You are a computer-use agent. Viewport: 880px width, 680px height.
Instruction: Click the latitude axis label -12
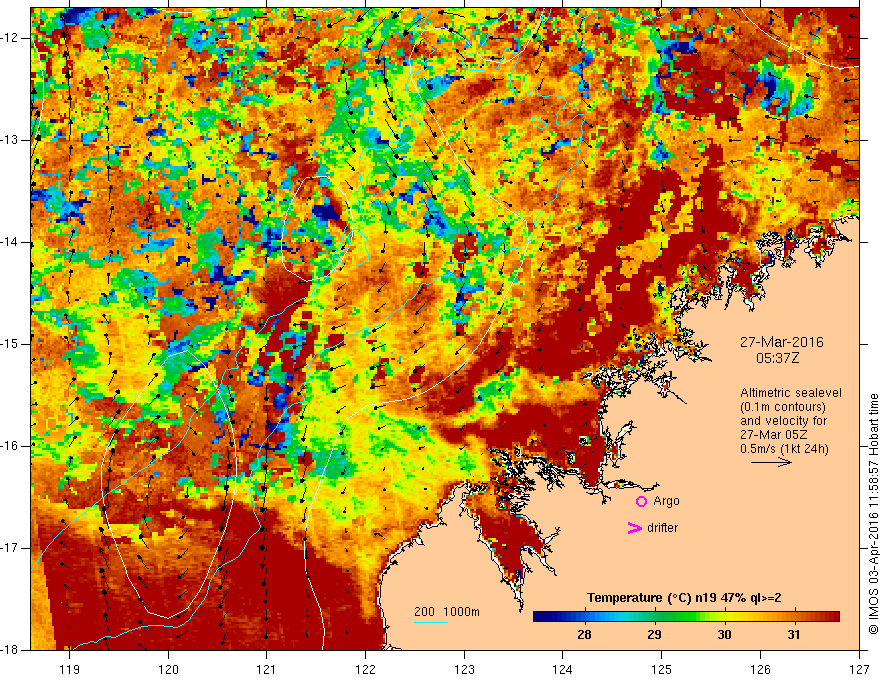tap(10, 38)
